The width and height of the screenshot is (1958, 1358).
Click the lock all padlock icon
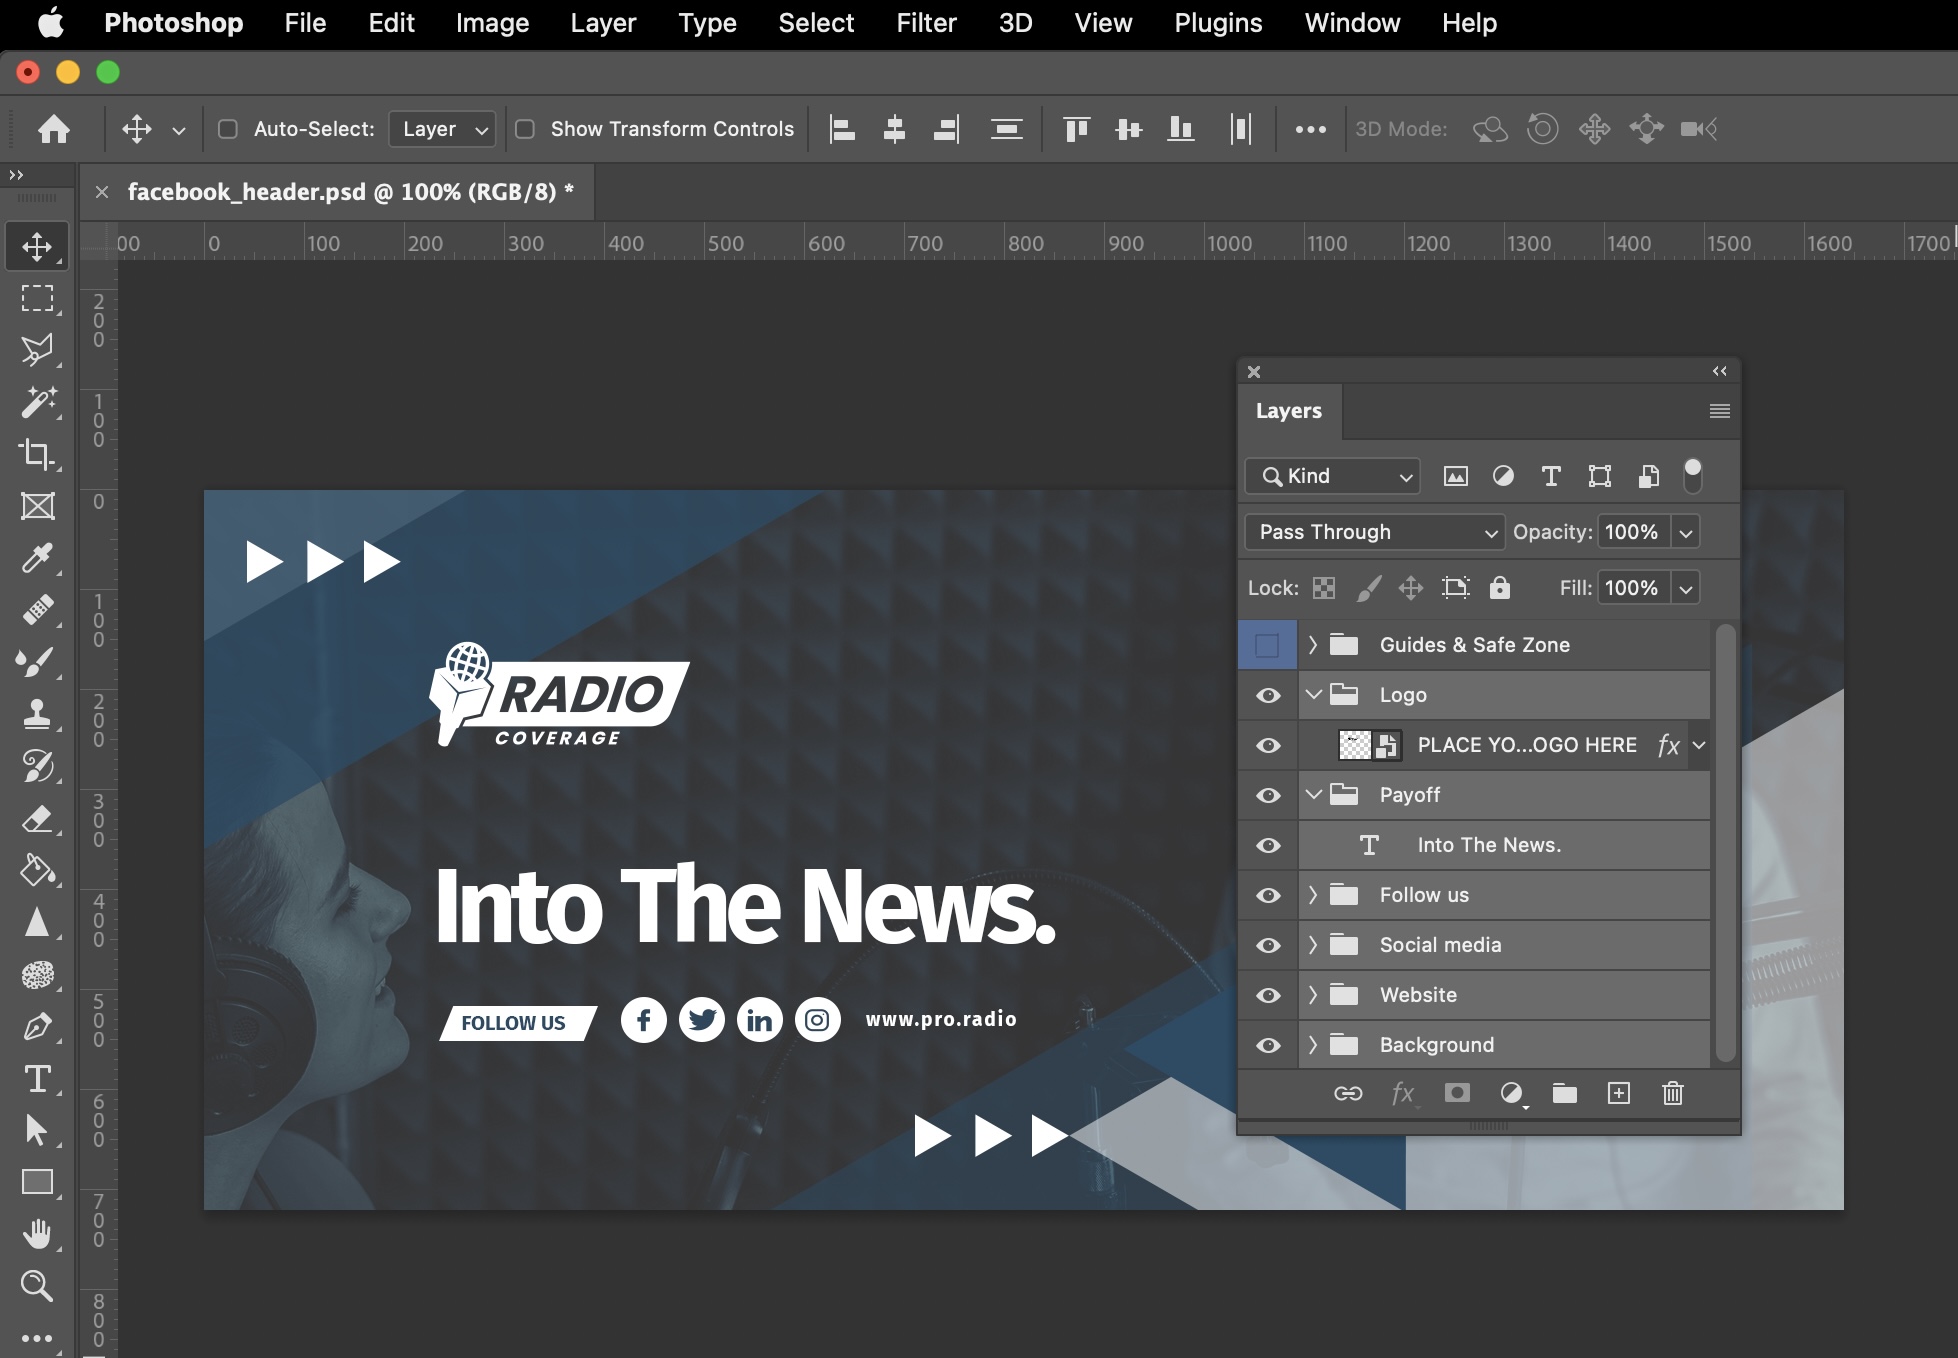coord(1499,588)
